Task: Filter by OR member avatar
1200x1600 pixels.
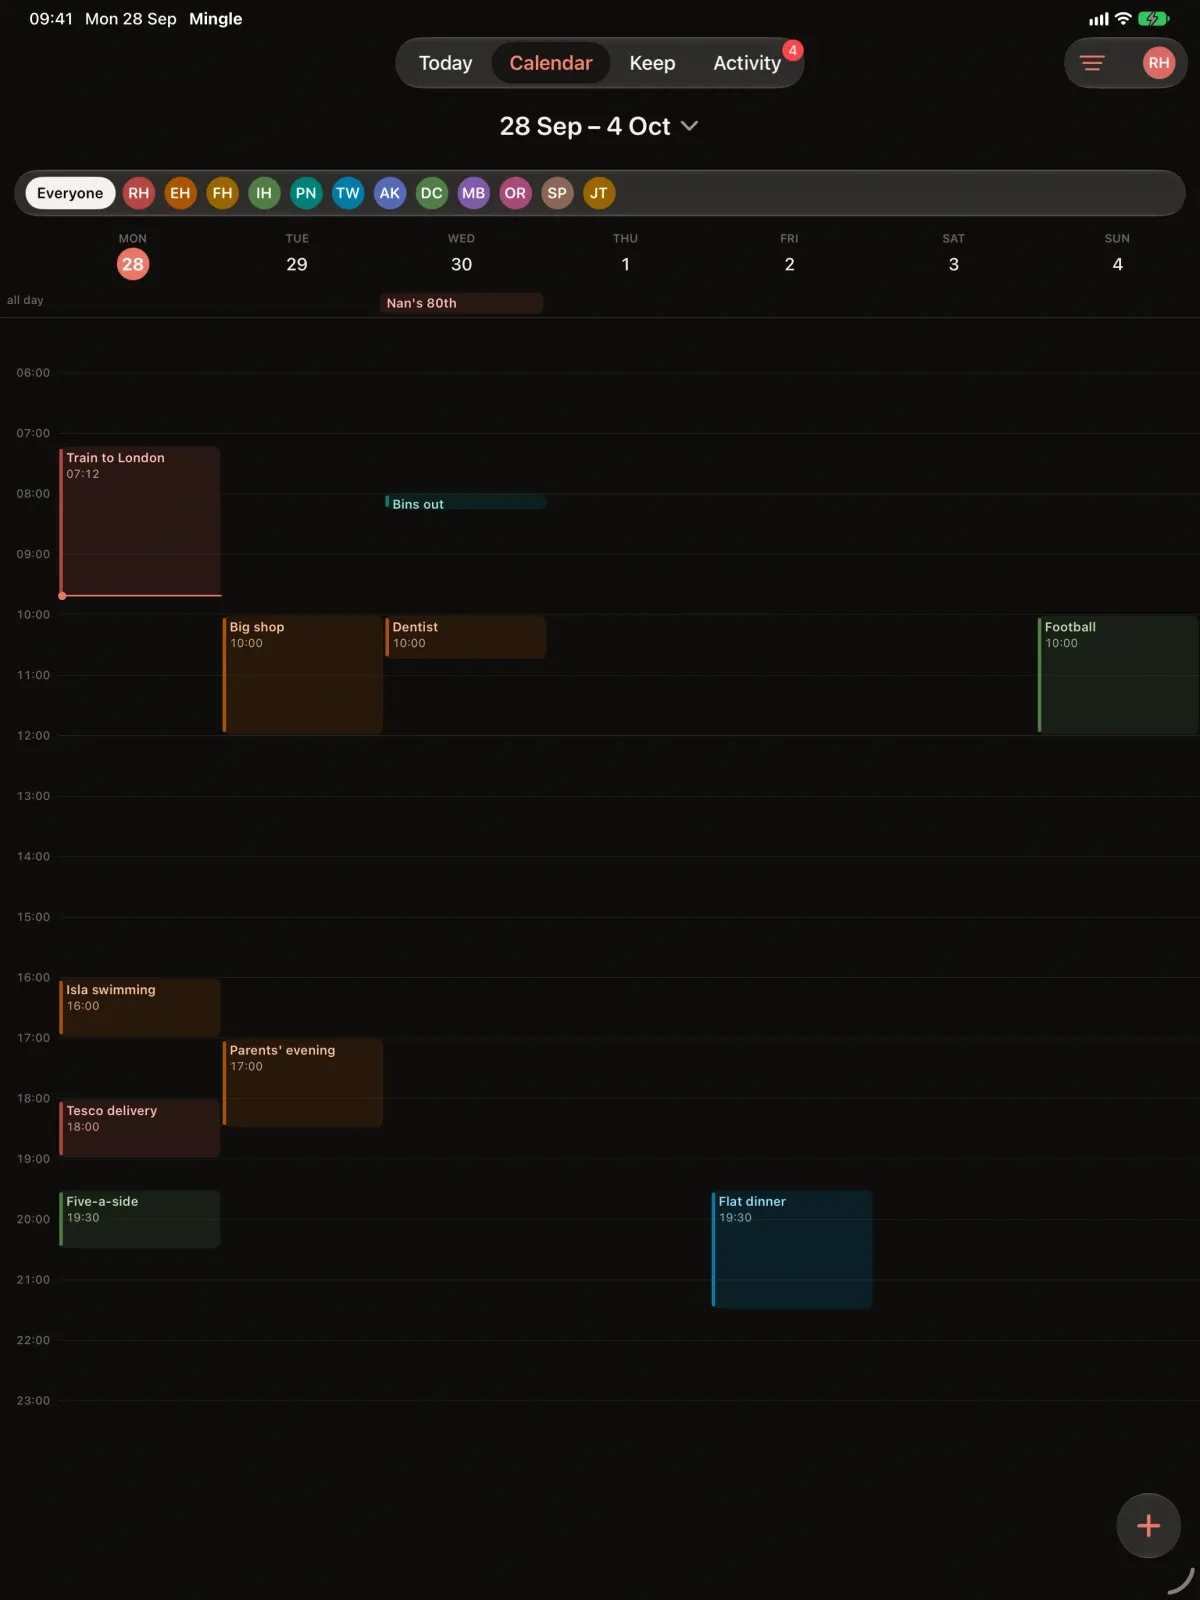Action: coord(515,193)
